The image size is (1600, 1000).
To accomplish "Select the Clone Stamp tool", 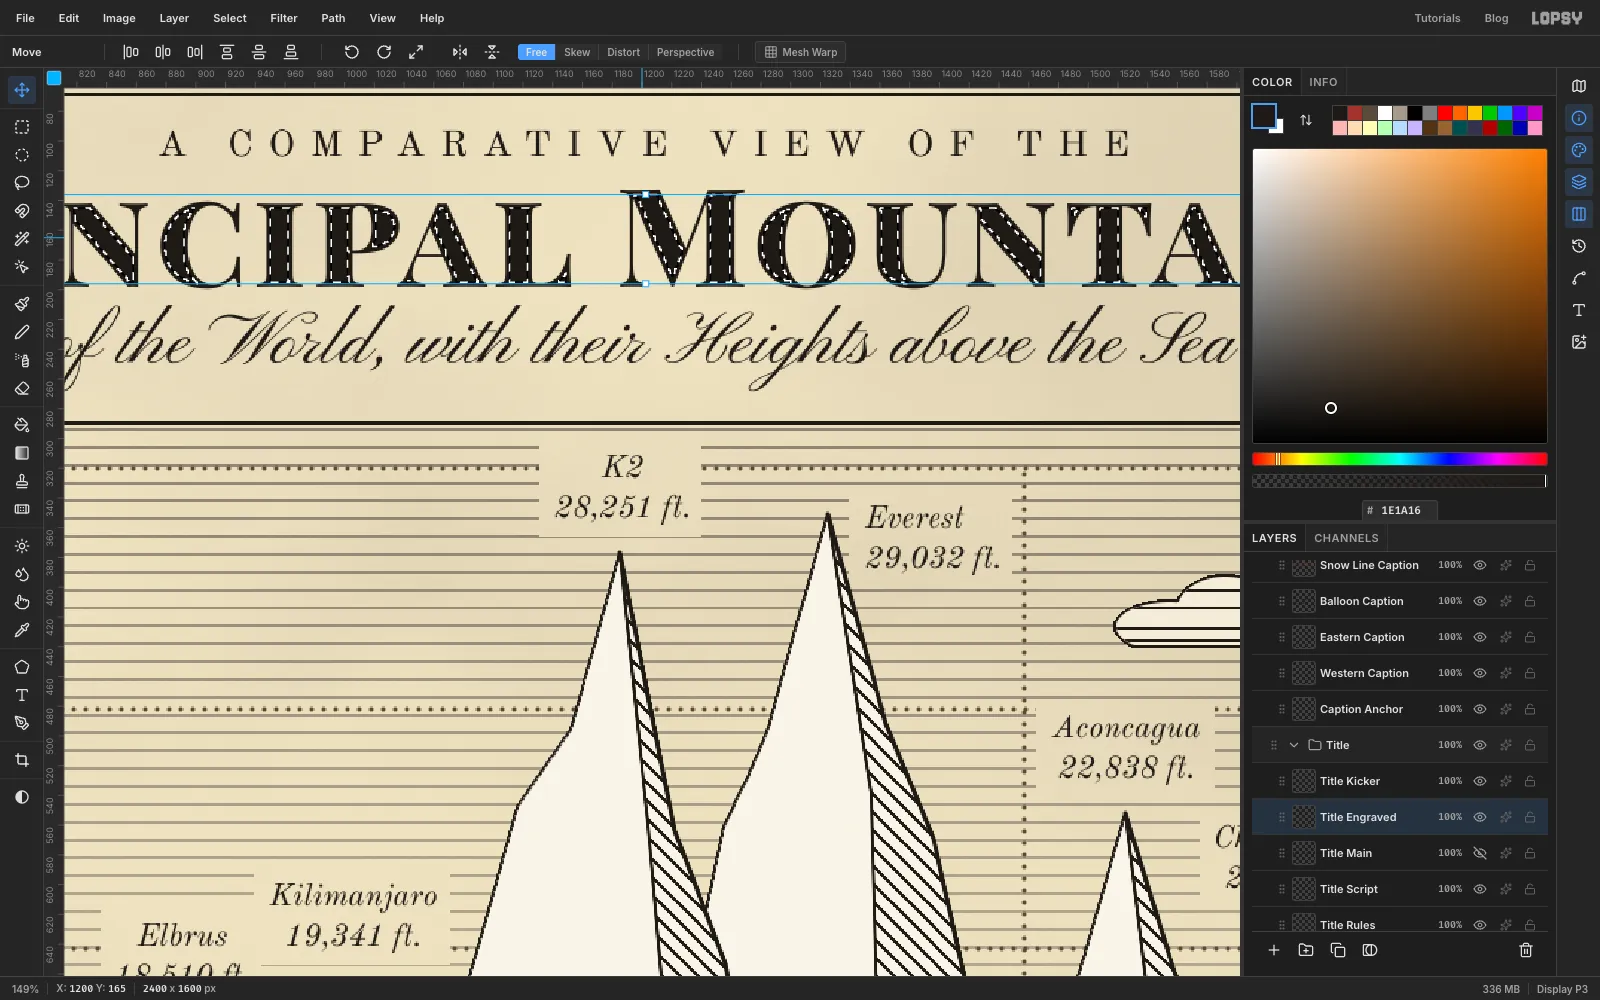I will click(x=22, y=481).
